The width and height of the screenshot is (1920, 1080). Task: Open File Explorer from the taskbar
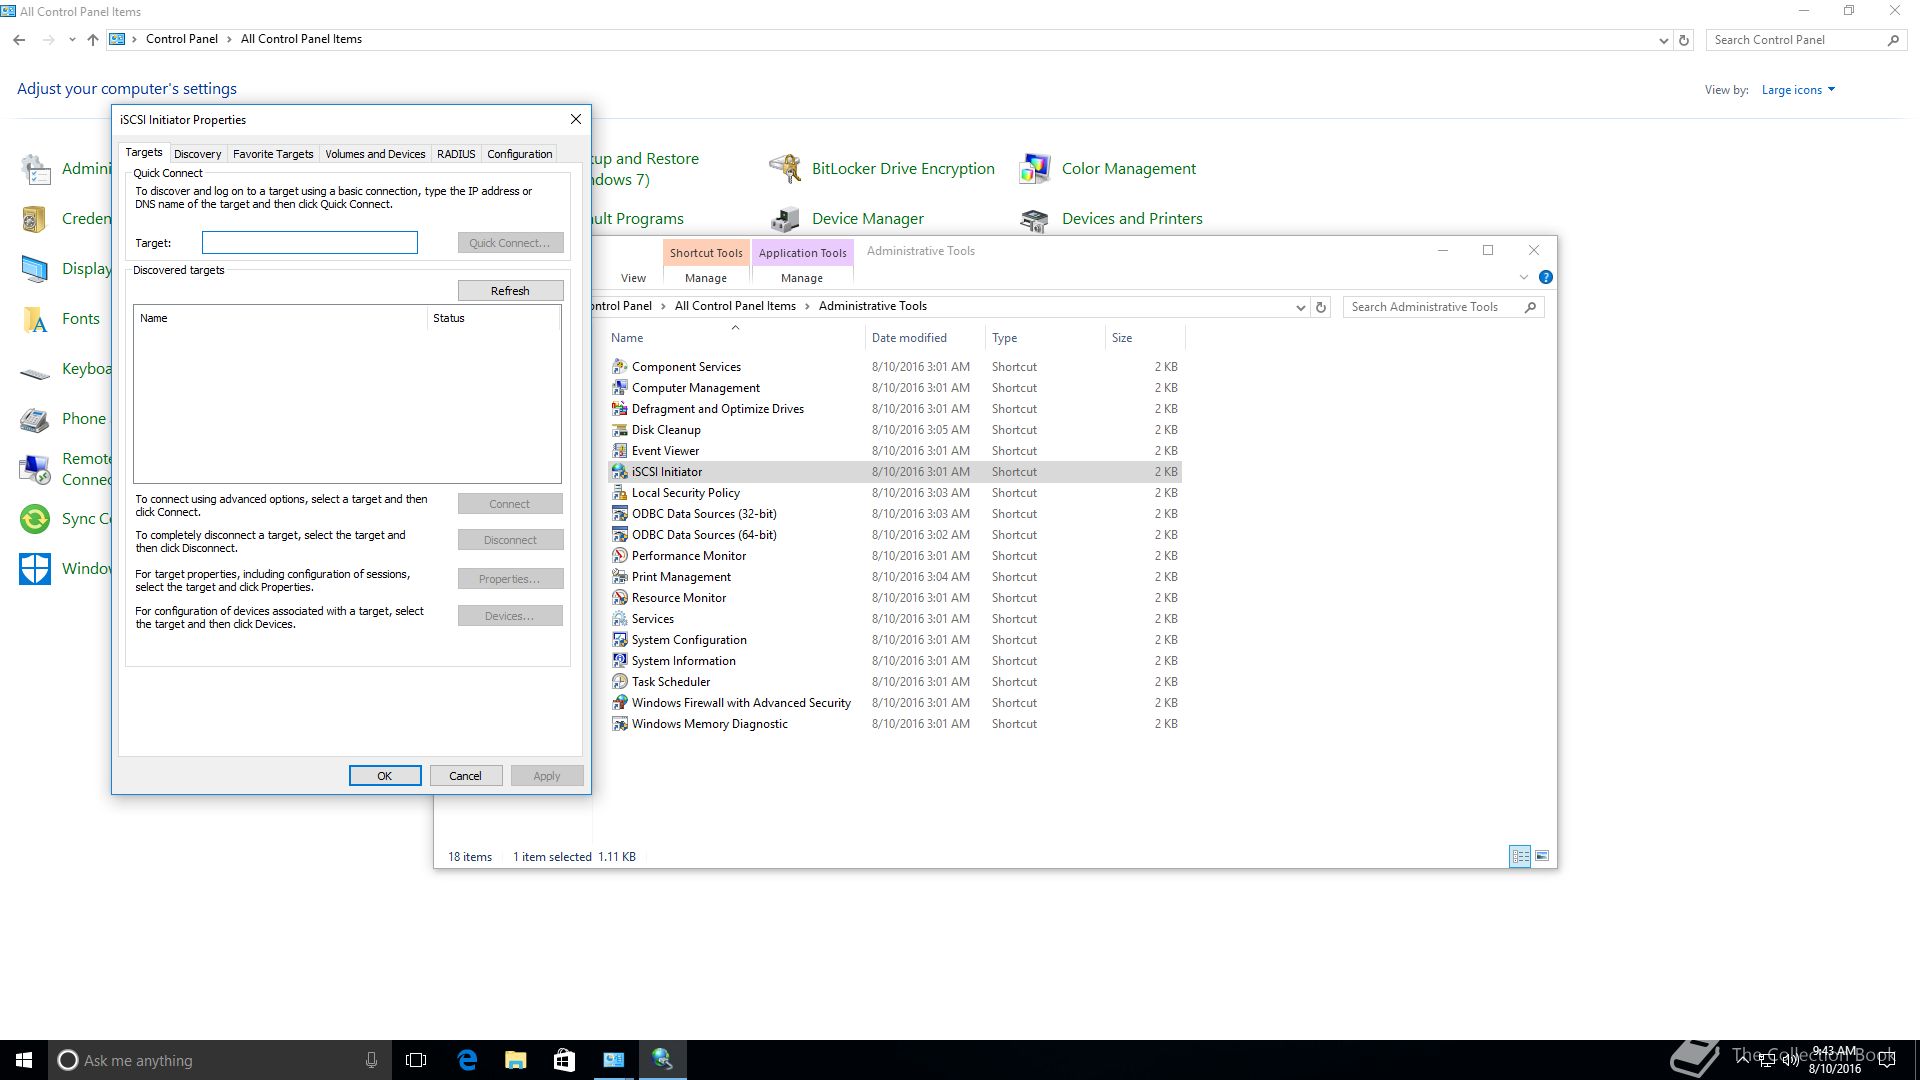click(516, 1060)
